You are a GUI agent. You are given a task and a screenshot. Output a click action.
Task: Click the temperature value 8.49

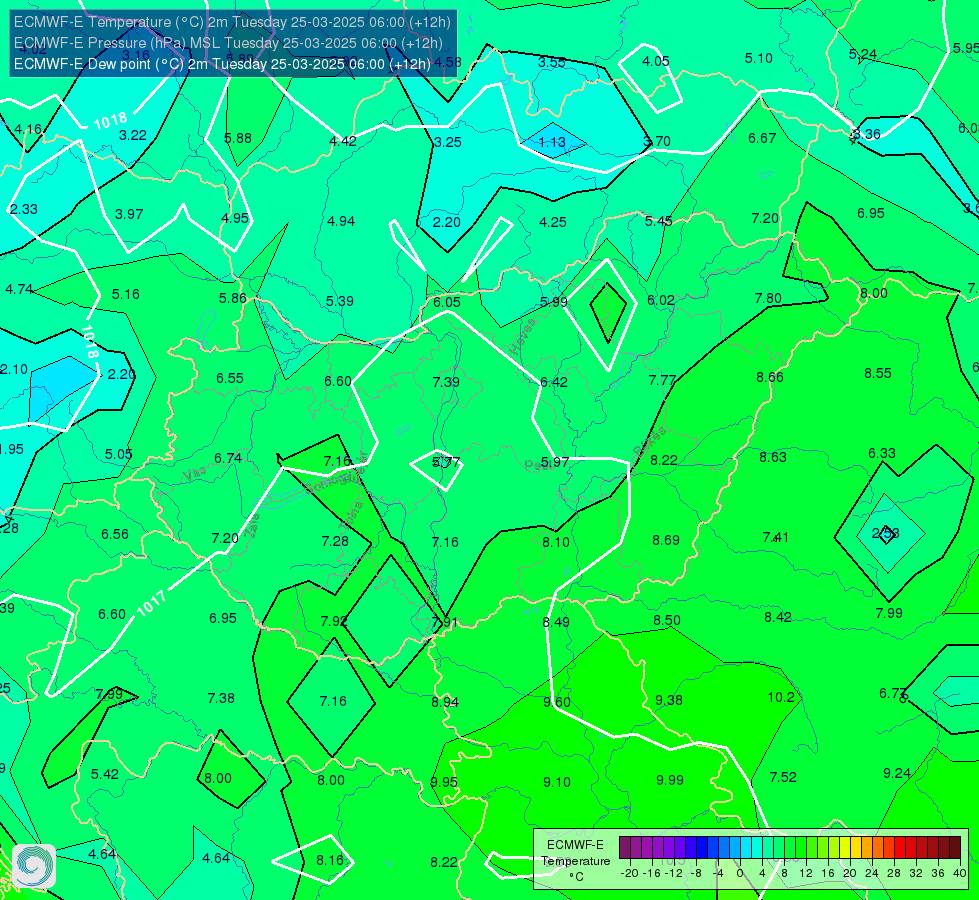click(x=556, y=622)
